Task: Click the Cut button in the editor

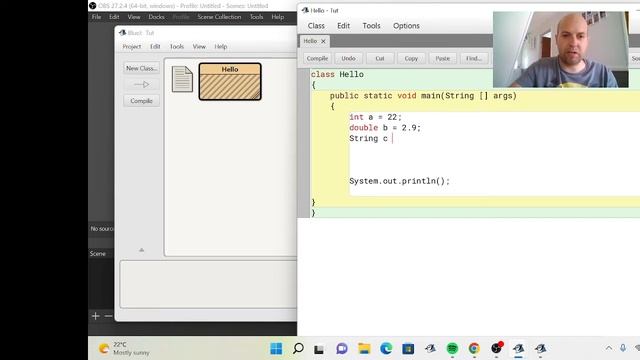Action: 380,58
